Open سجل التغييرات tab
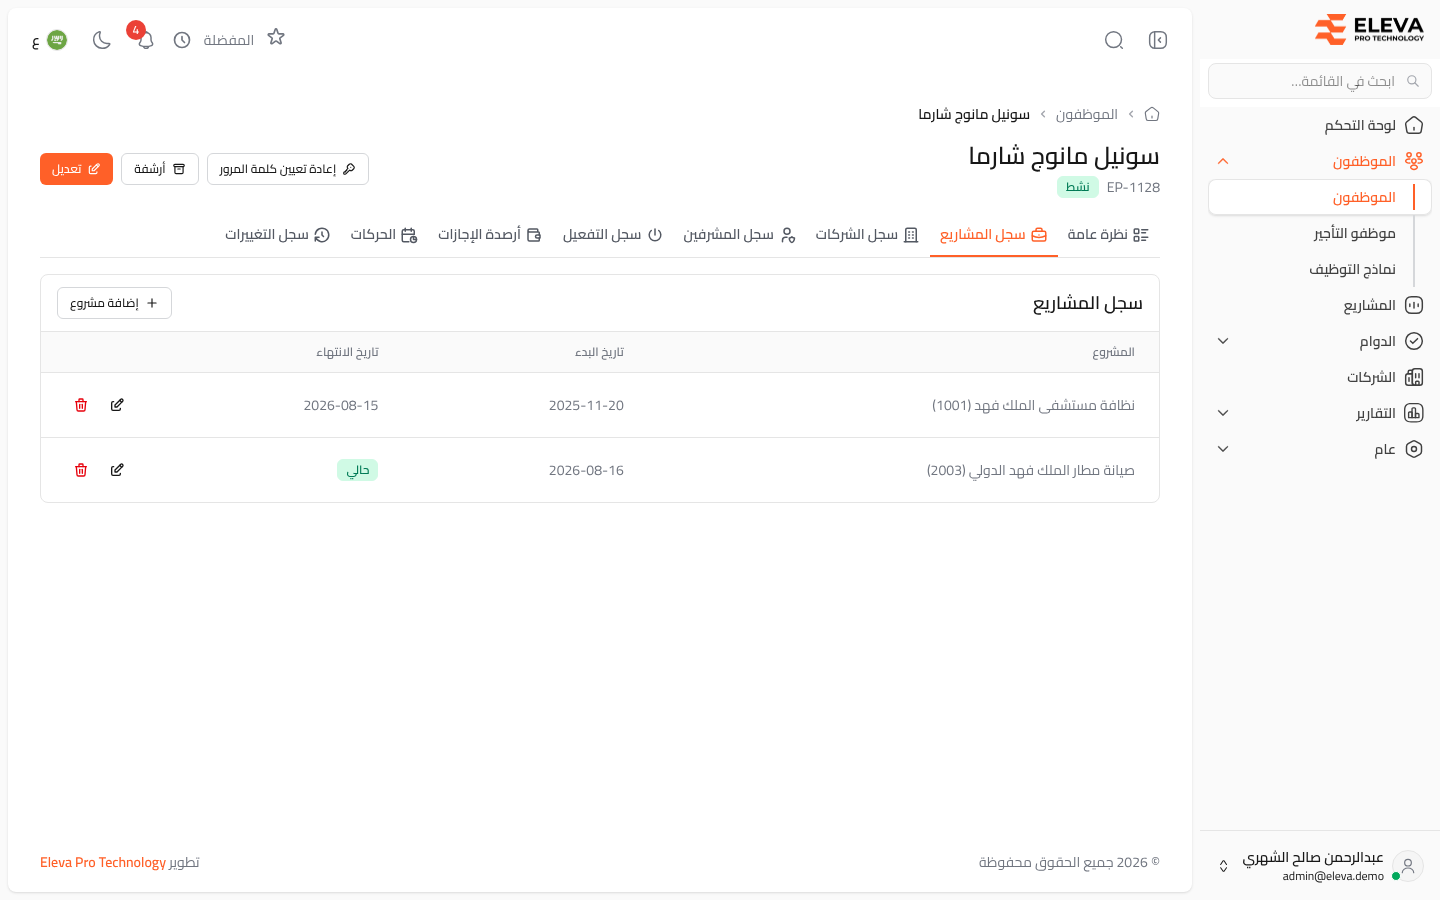The image size is (1440, 900). pyautogui.click(x=277, y=234)
